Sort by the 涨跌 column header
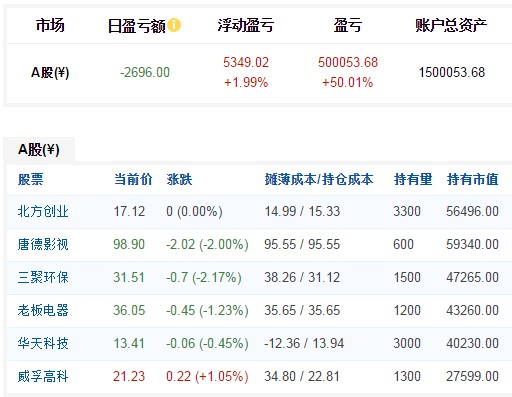The height and width of the screenshot is (397, 512). click(179, 179)
